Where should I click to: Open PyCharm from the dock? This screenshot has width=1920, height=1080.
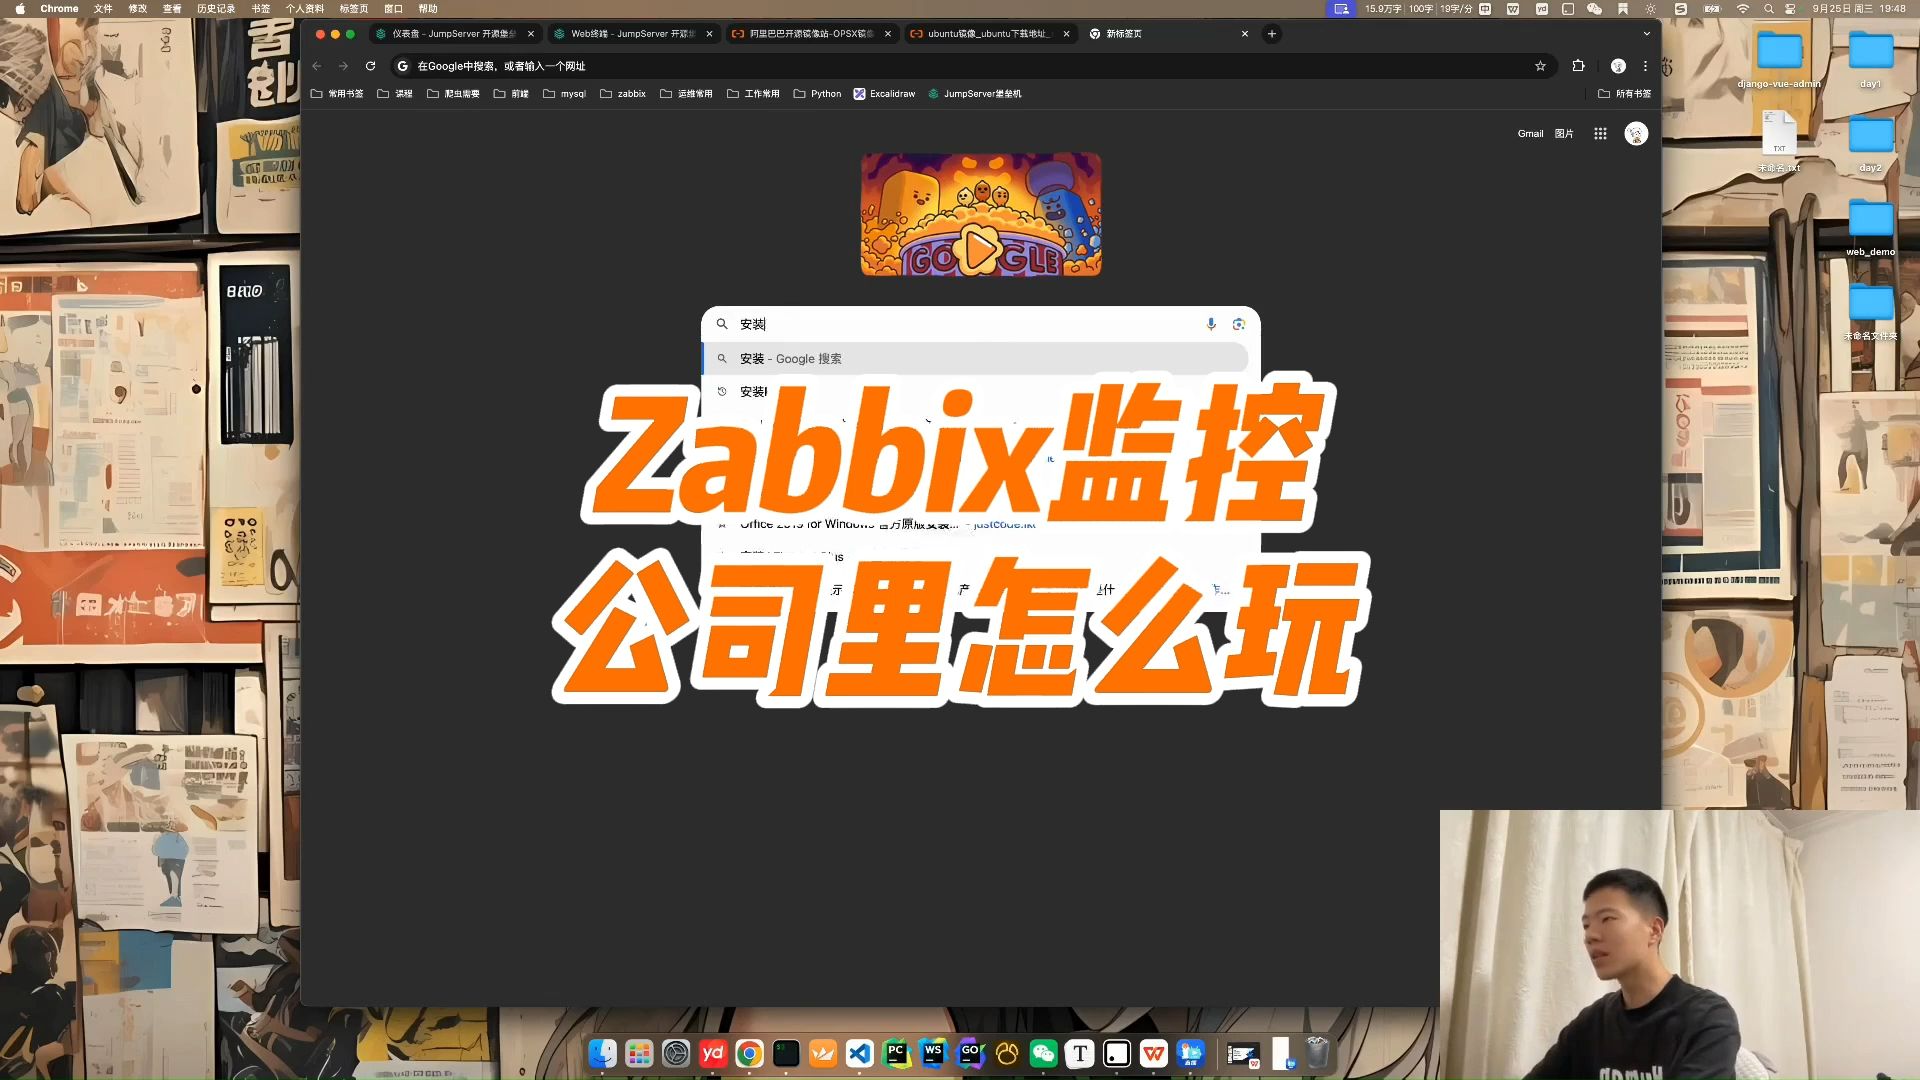(x=896, y=1053)
